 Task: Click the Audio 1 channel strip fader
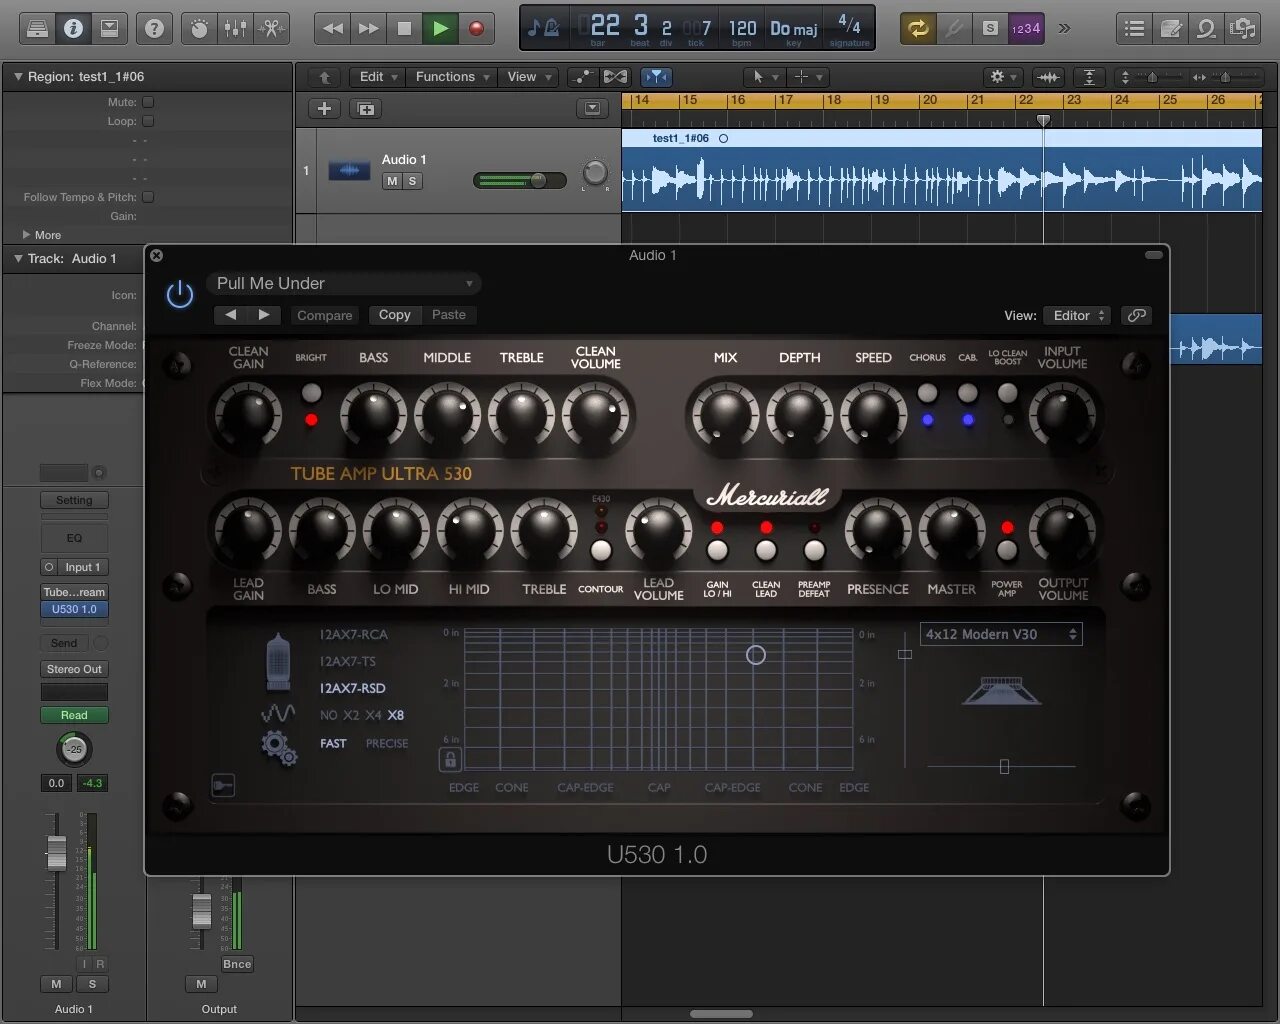(57, 852)
